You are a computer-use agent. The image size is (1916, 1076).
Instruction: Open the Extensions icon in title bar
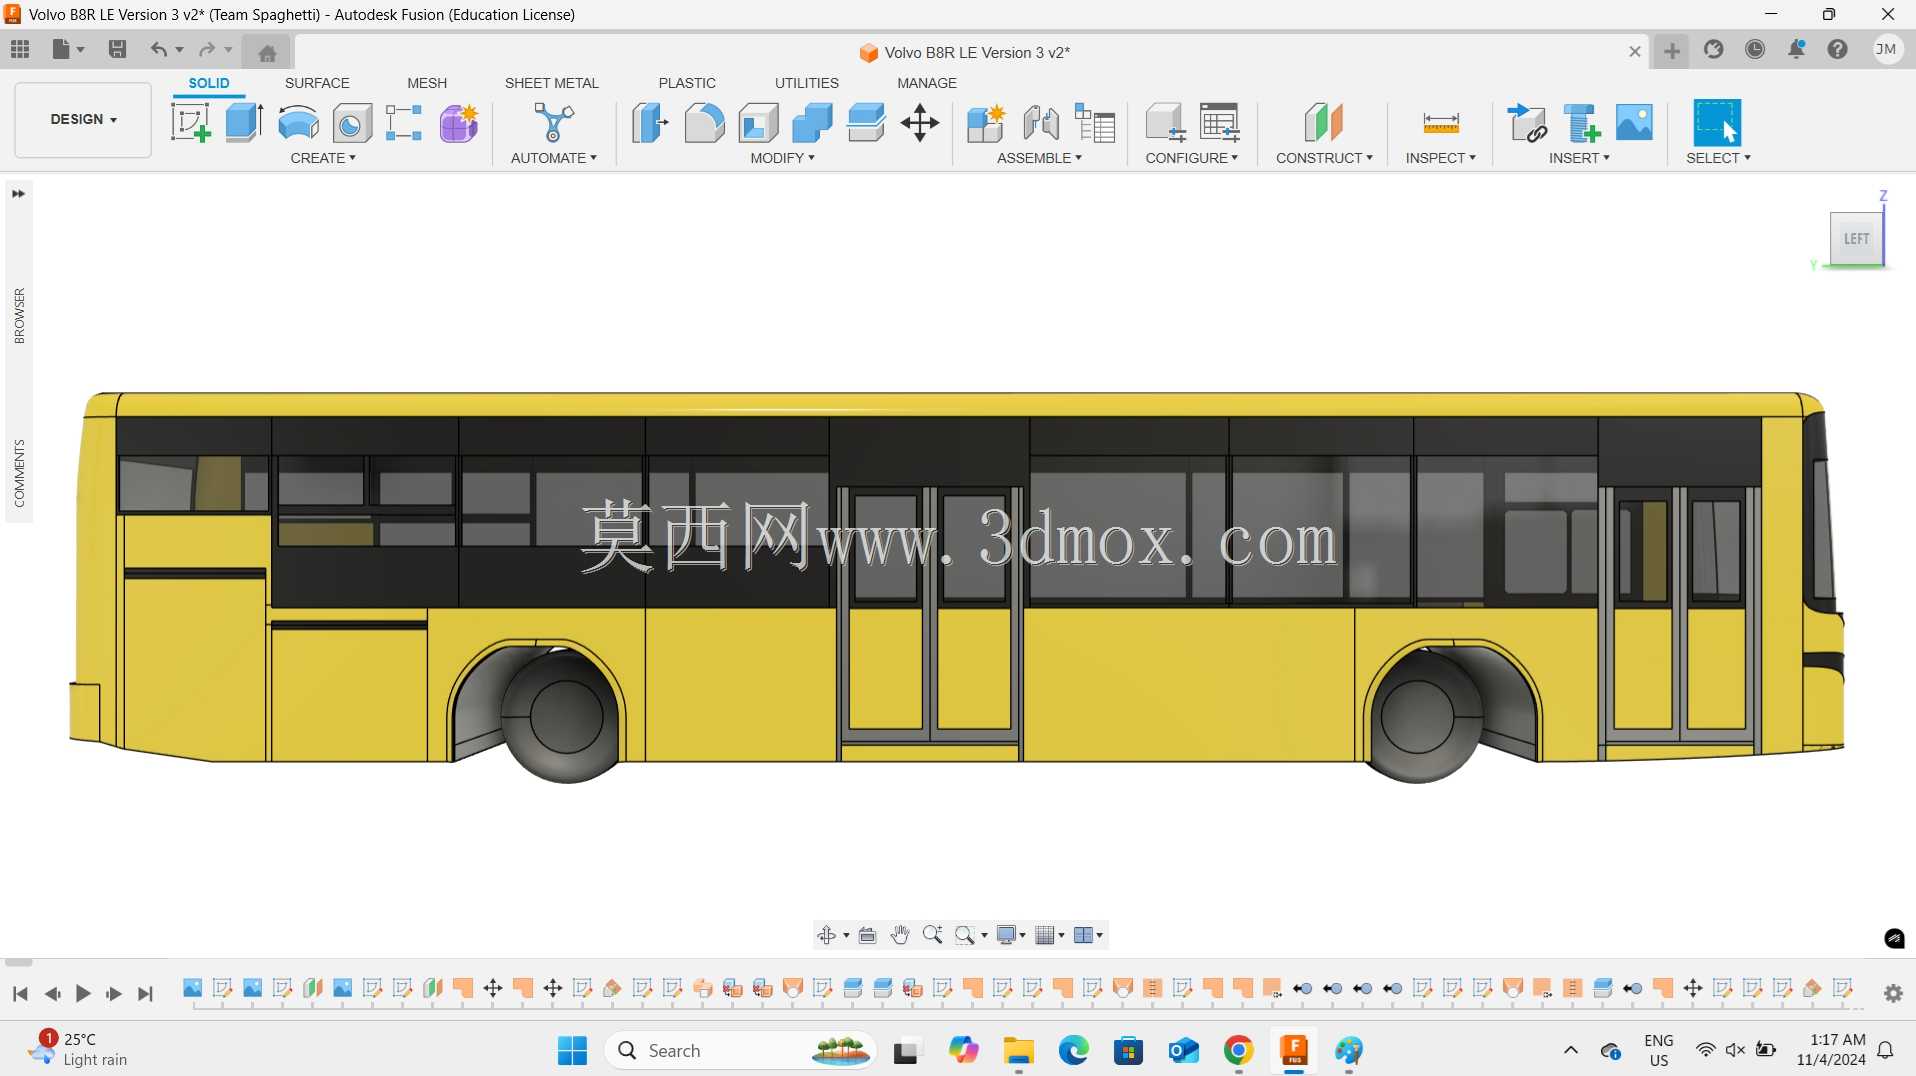(1714, 50)
